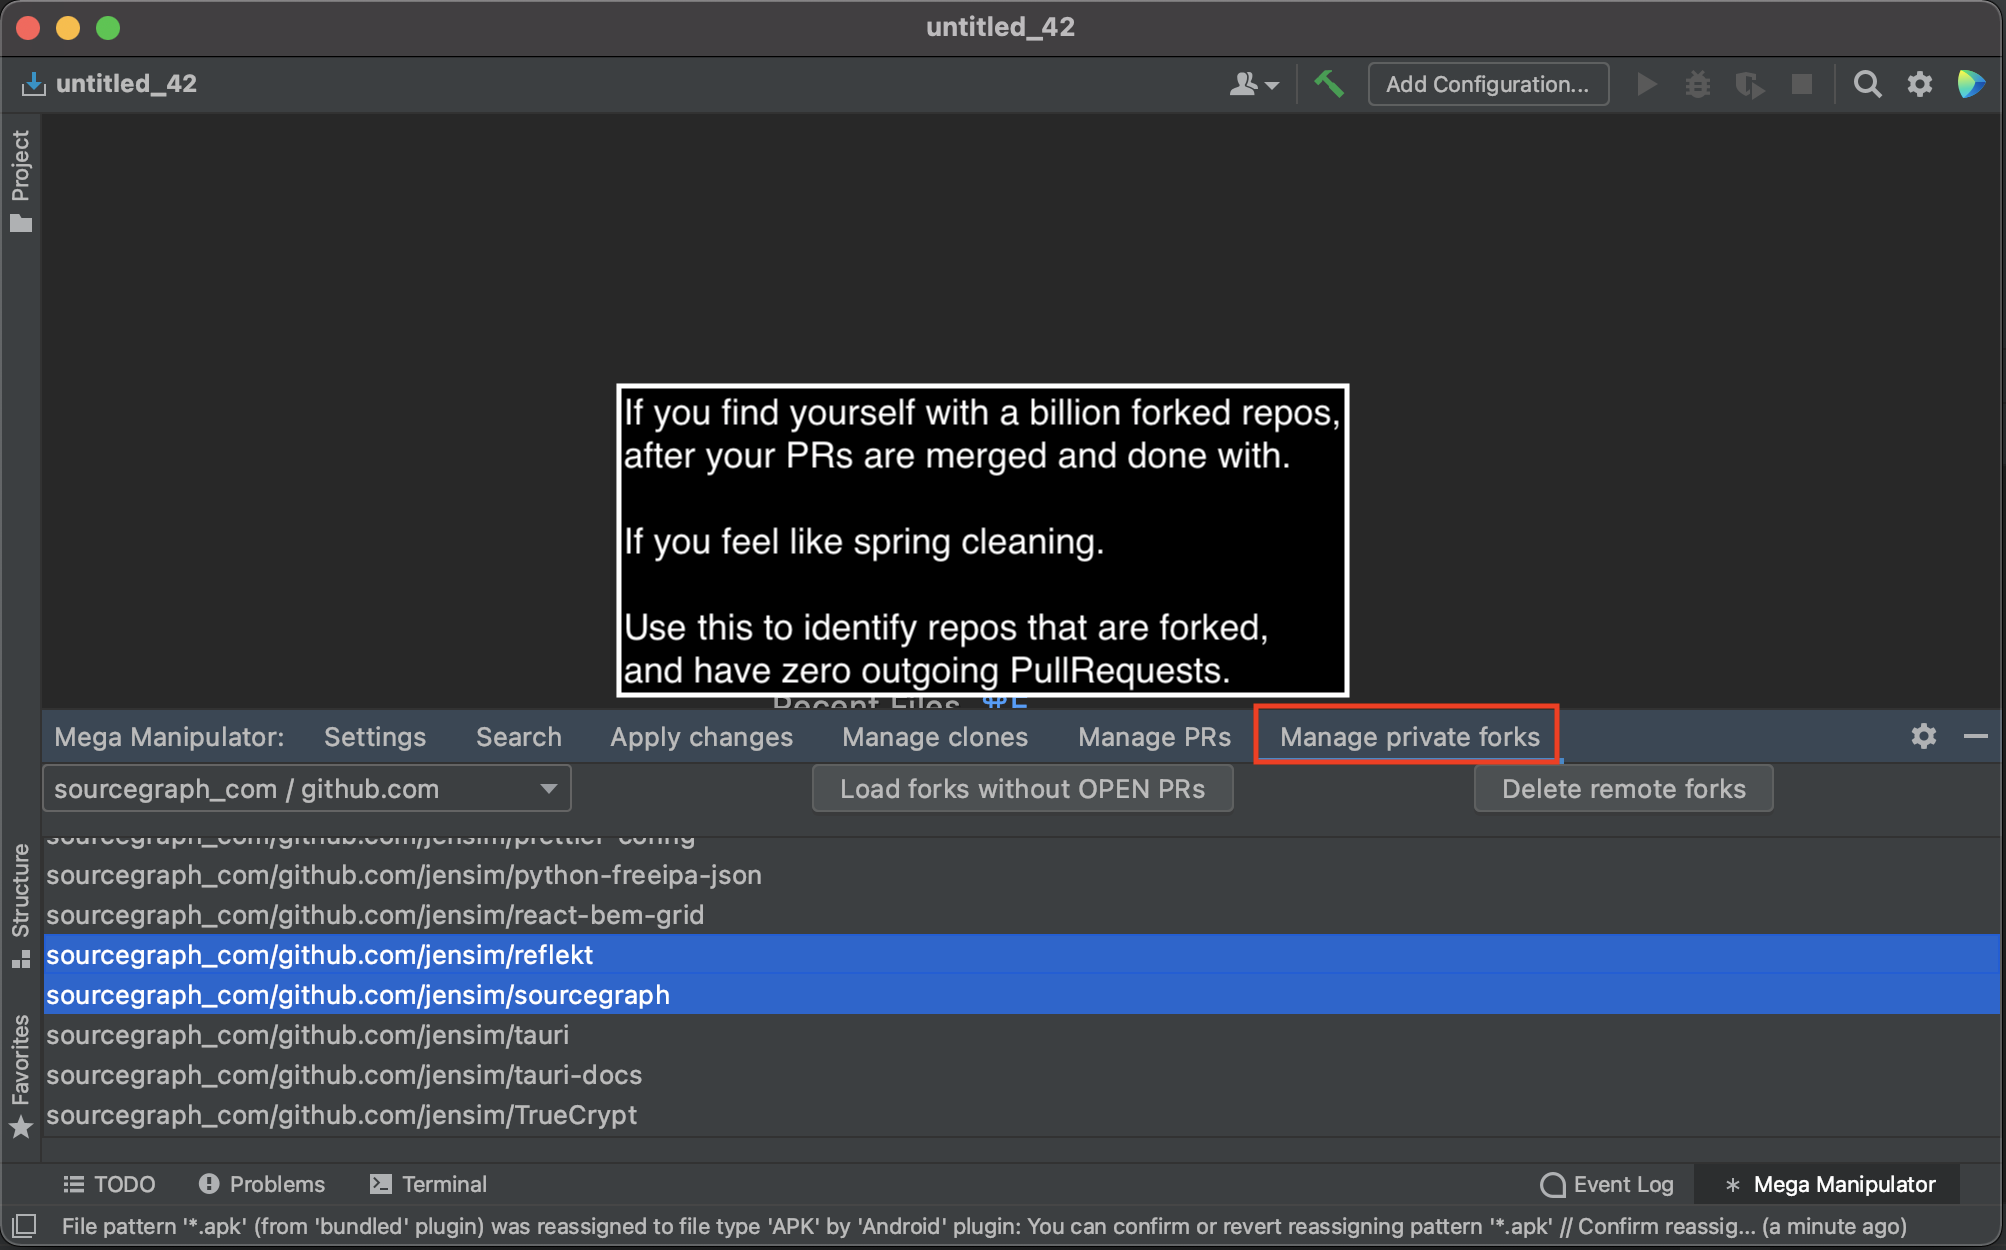
Task: Click Load forks without OPEN PRs button
Action: (1022, 788)
